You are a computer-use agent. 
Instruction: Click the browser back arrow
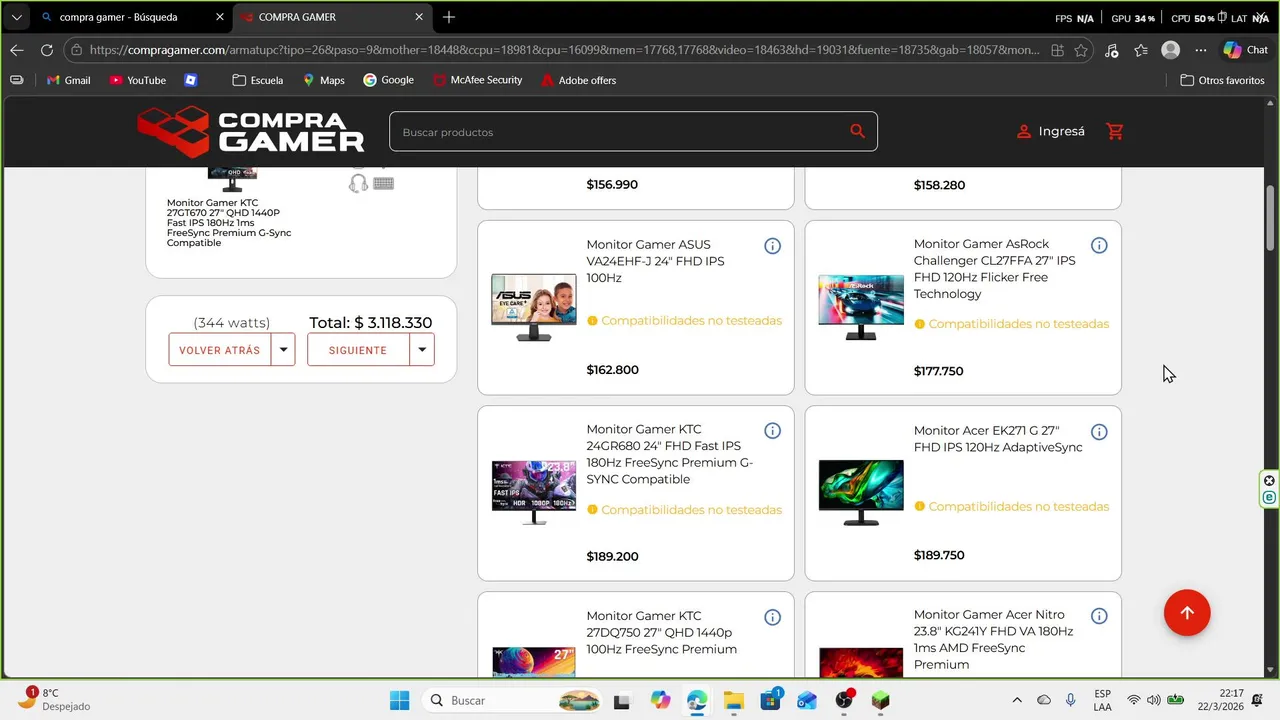(17, 50)
